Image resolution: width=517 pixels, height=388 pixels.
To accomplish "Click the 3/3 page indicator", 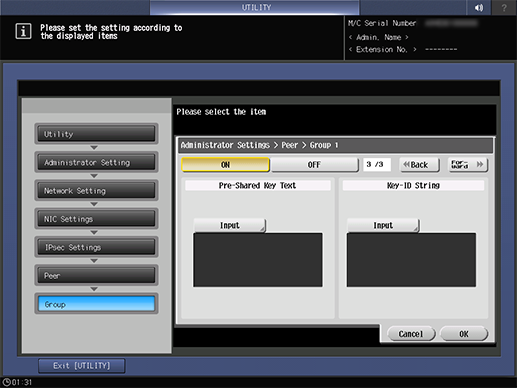I will point(376,164).
